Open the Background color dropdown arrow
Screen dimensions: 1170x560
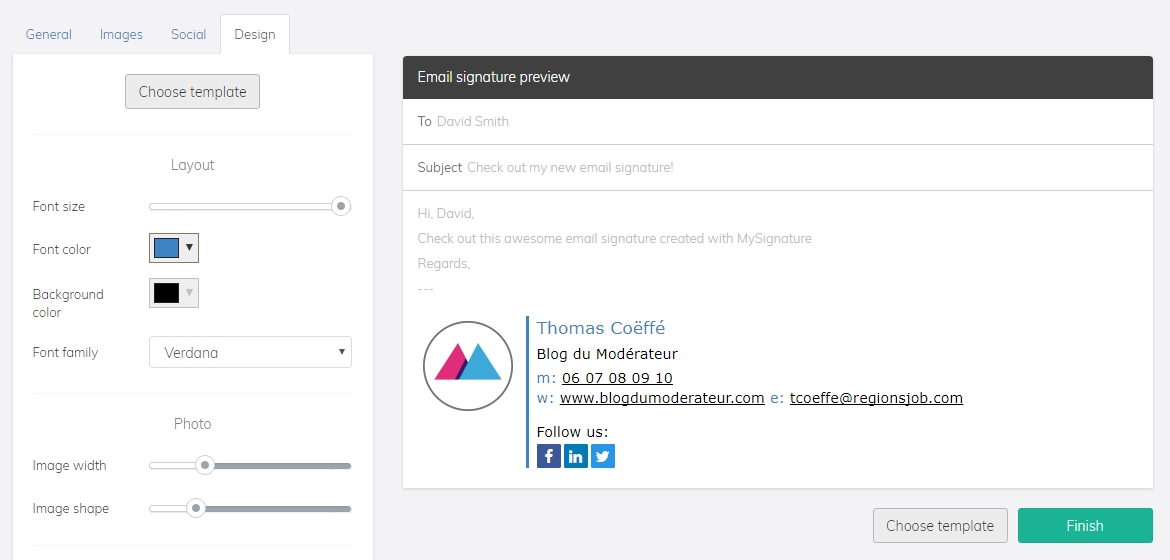(x=190, y=292)
